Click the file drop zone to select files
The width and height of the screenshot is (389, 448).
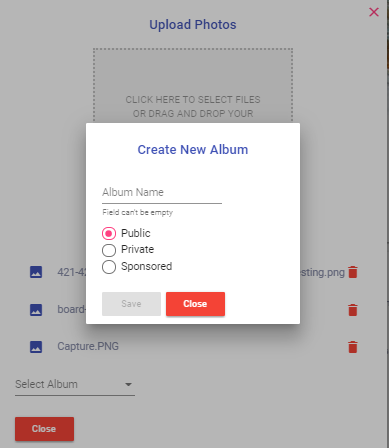[x=193, y=86]
